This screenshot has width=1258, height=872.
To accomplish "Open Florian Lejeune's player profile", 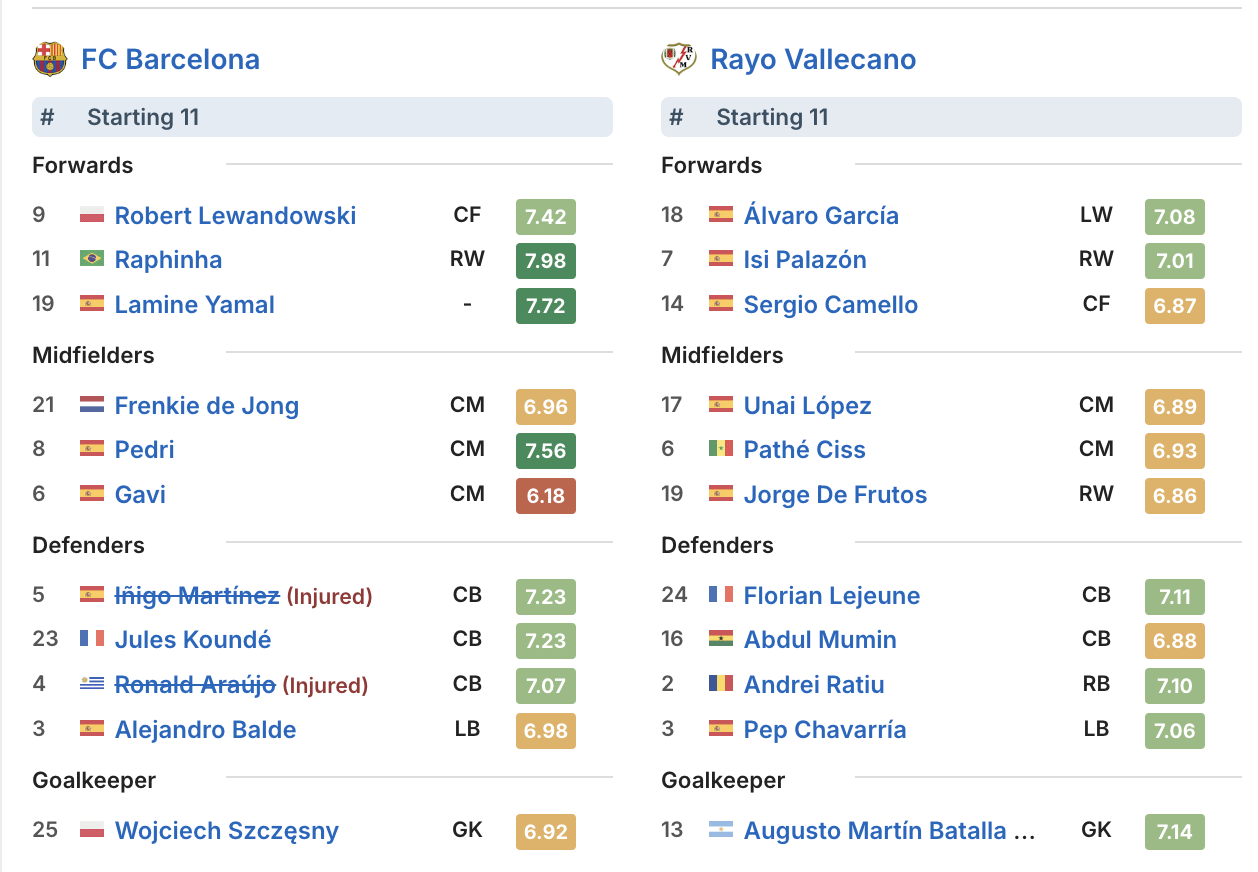I will [832, 596].
